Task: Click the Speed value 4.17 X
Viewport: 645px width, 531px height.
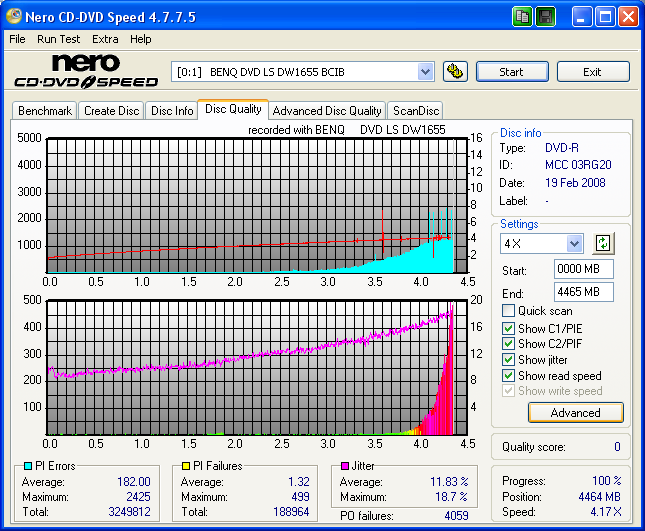Action: tap(606, 512)
